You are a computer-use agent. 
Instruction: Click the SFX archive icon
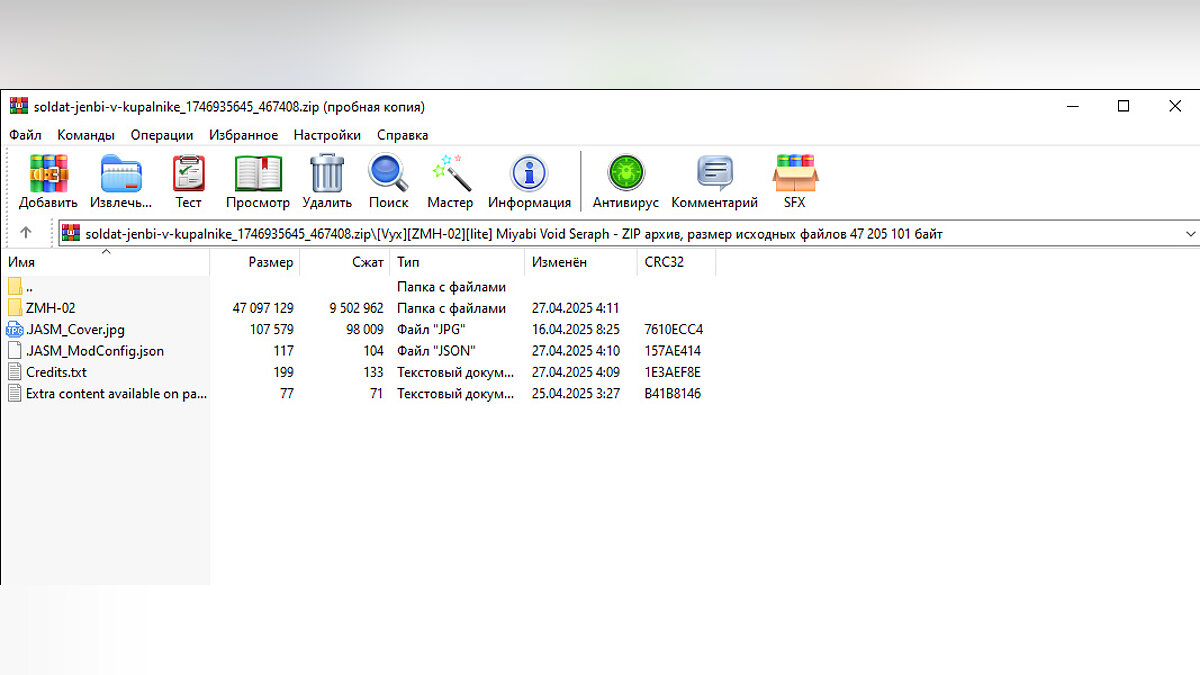(794, 174)
